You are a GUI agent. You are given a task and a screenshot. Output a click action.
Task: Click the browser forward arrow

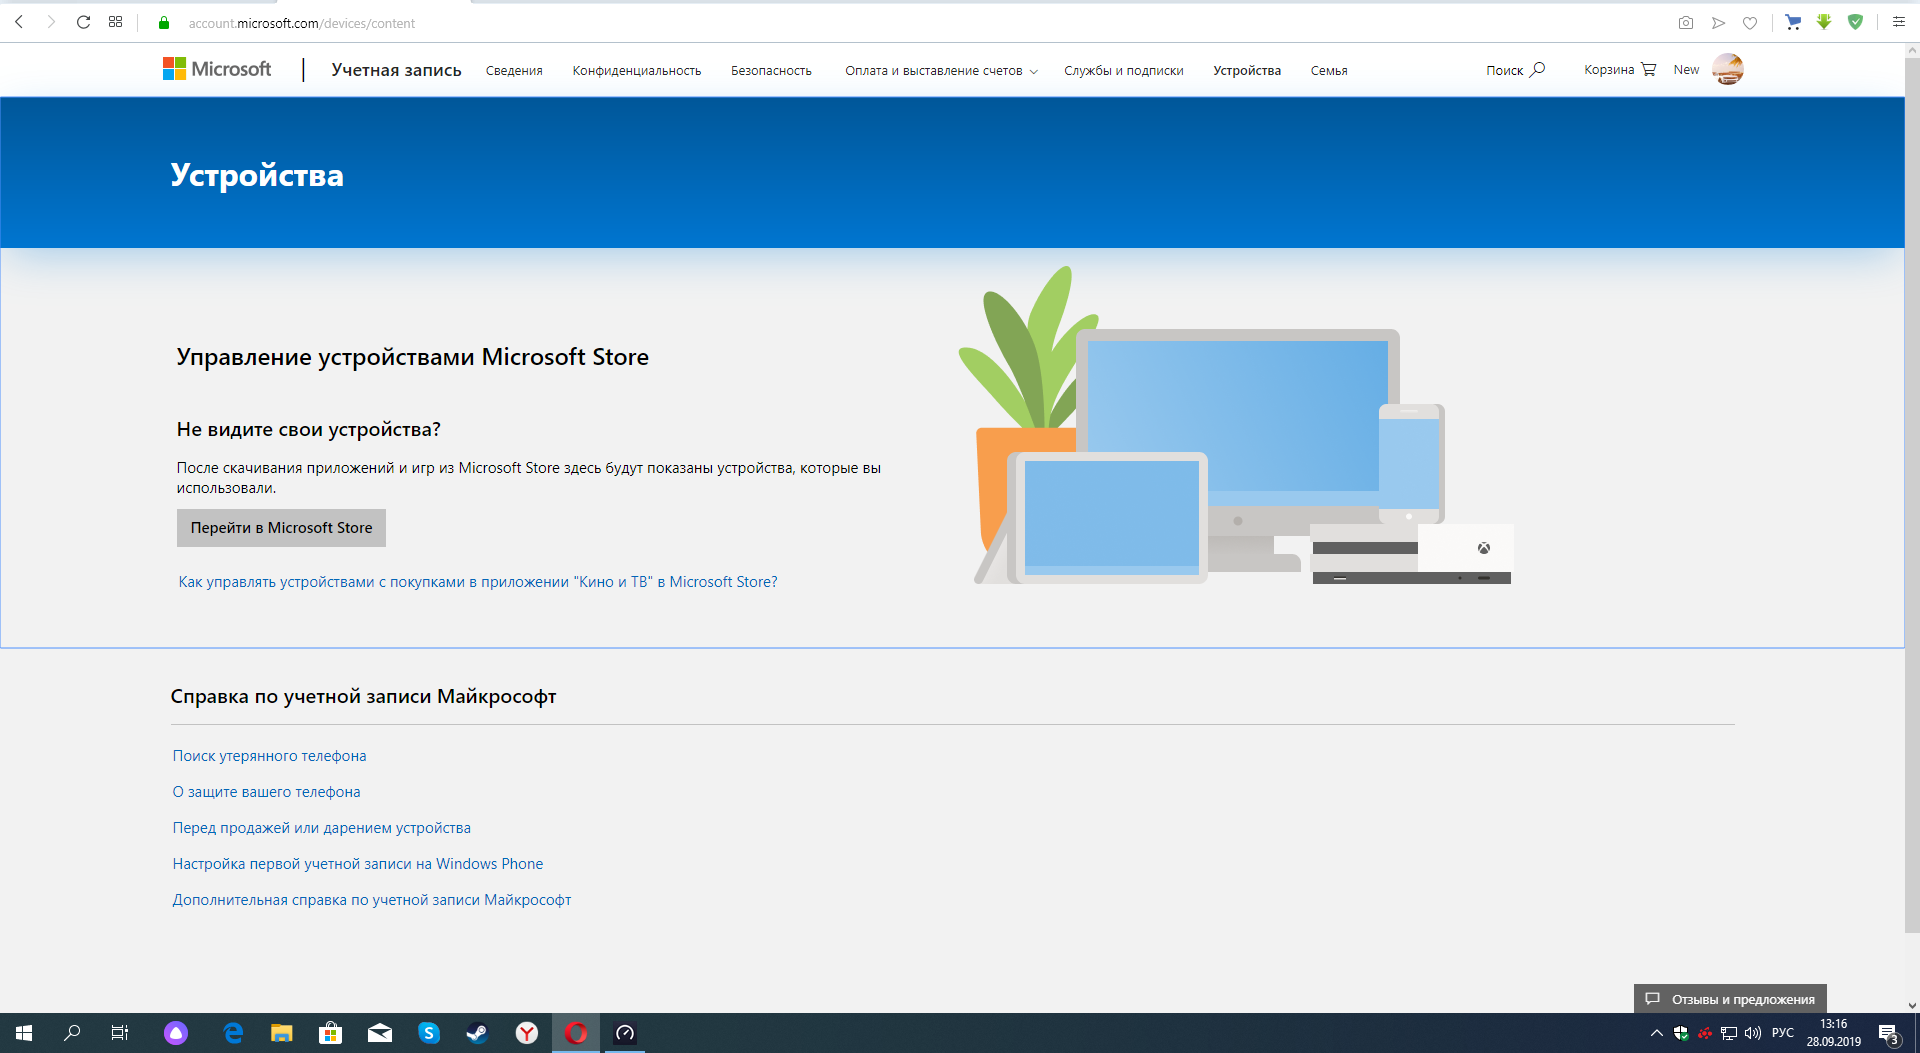51,22
